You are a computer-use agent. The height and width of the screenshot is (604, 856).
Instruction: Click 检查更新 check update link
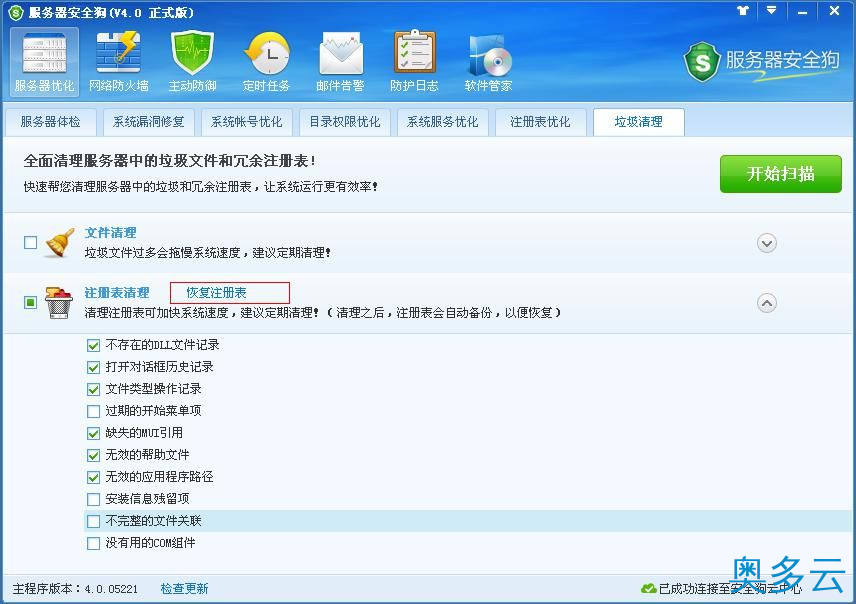tap(185, 589)
